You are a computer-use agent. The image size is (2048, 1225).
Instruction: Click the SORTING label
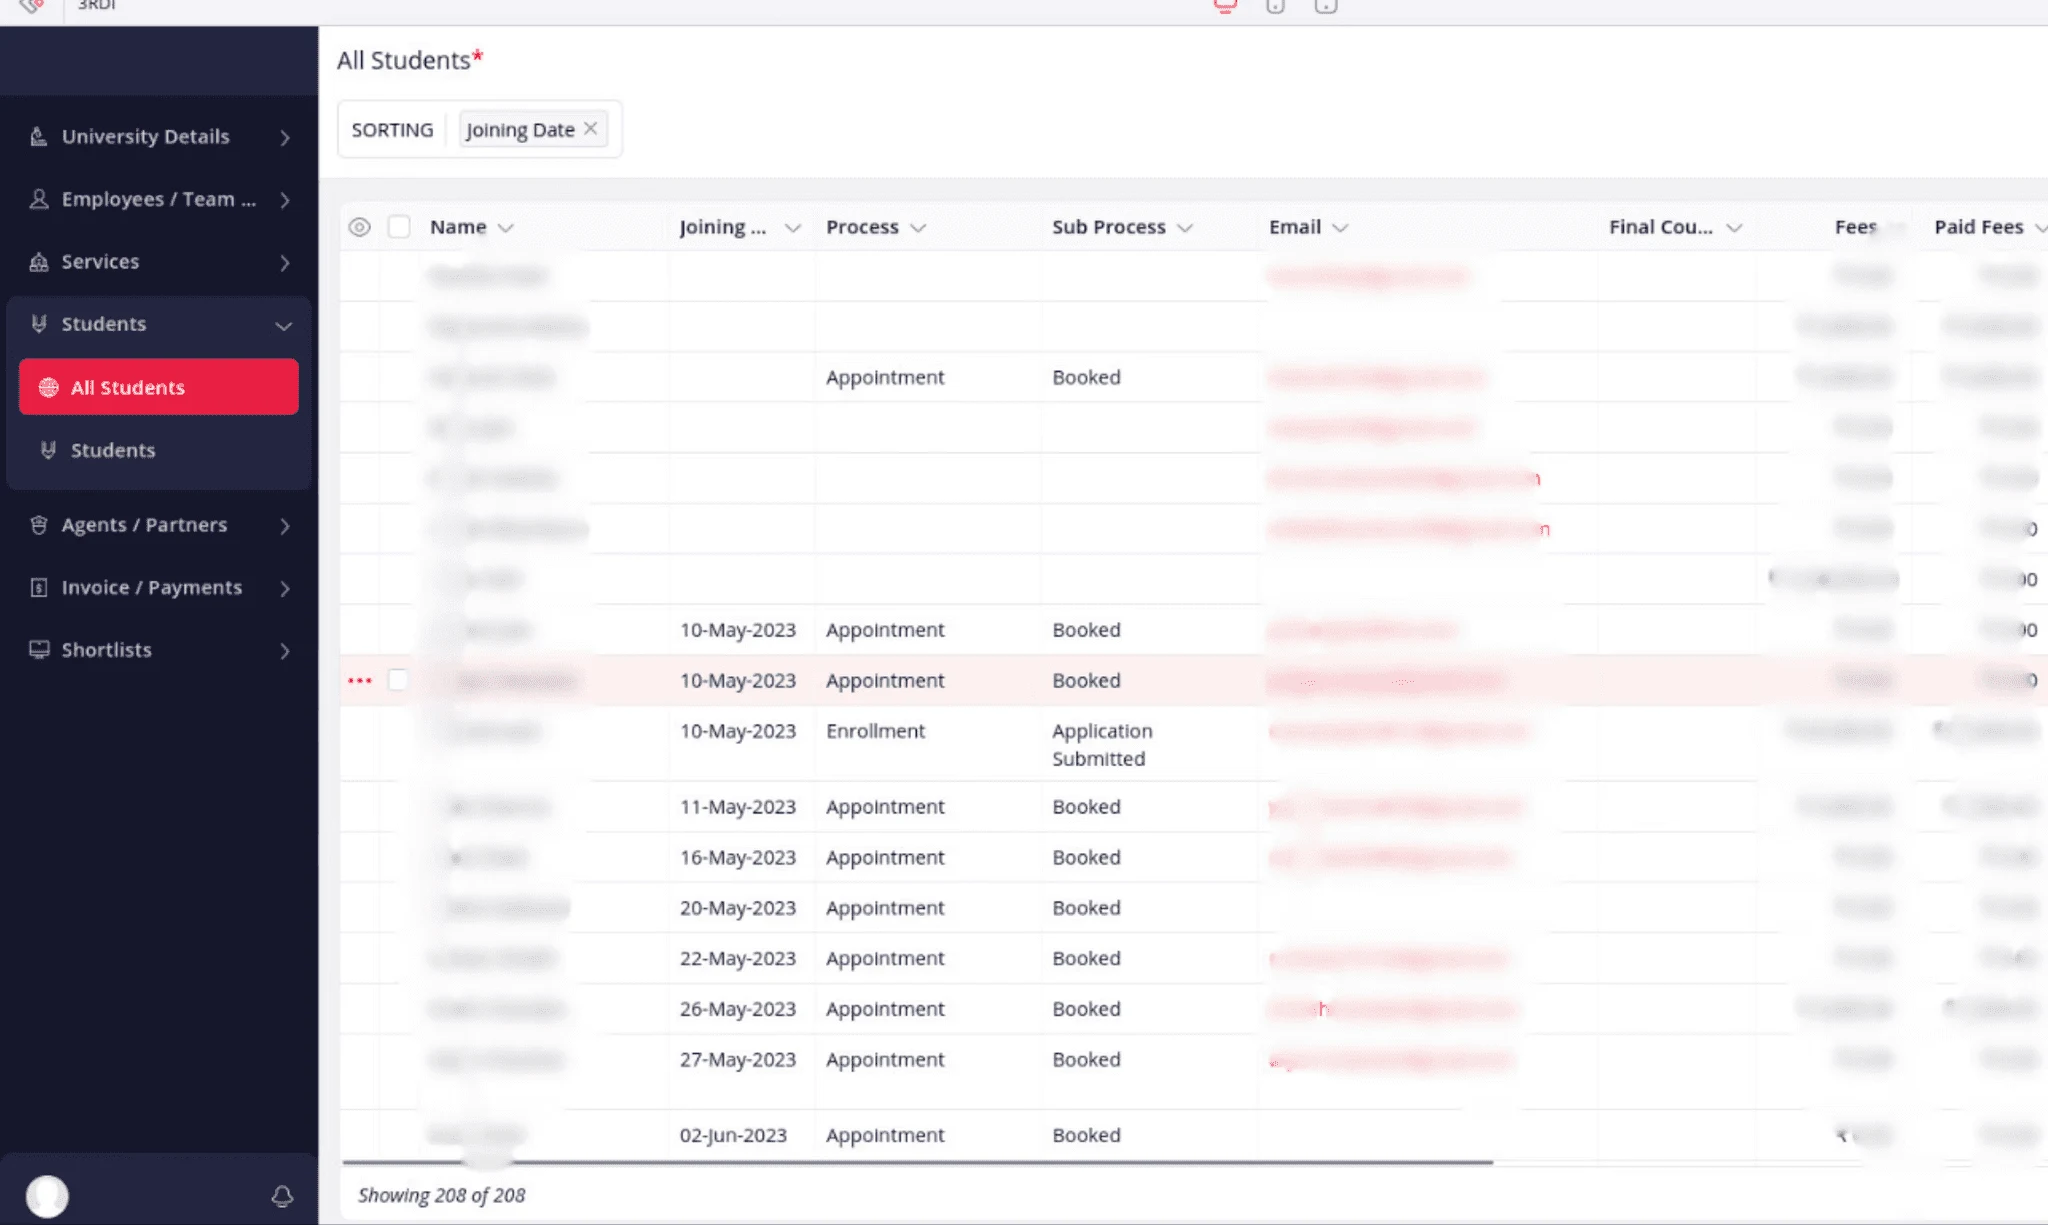coord(392,129)
